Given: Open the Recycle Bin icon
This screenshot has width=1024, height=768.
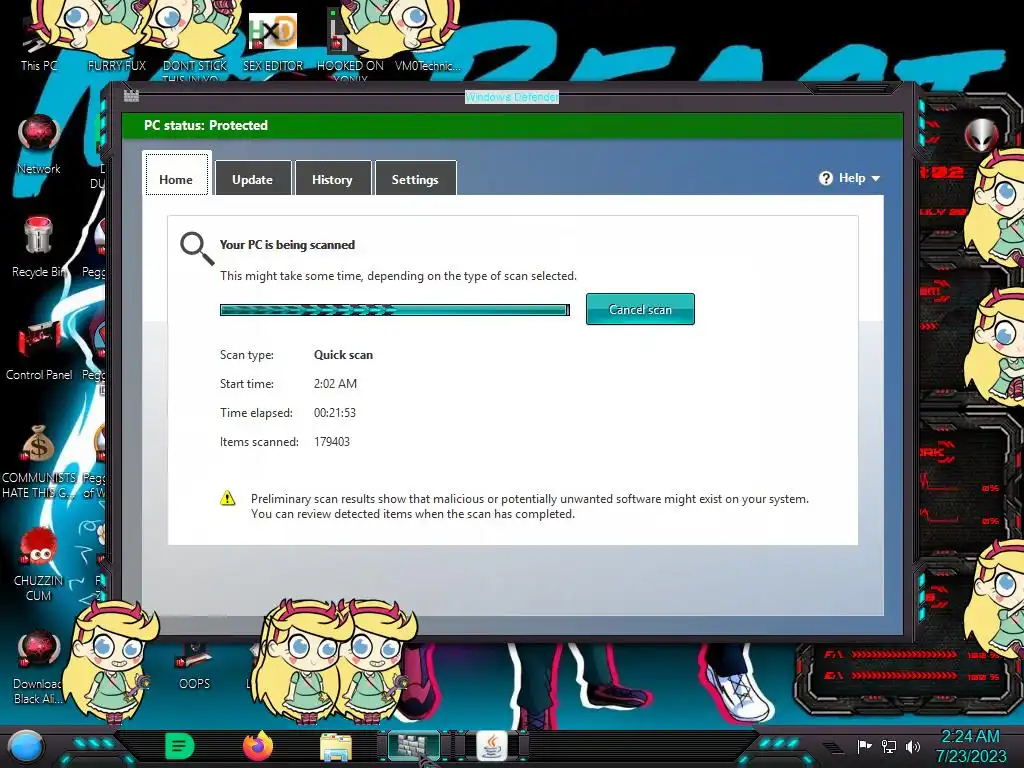Looking at the screenshot, I should pos(37,247).
